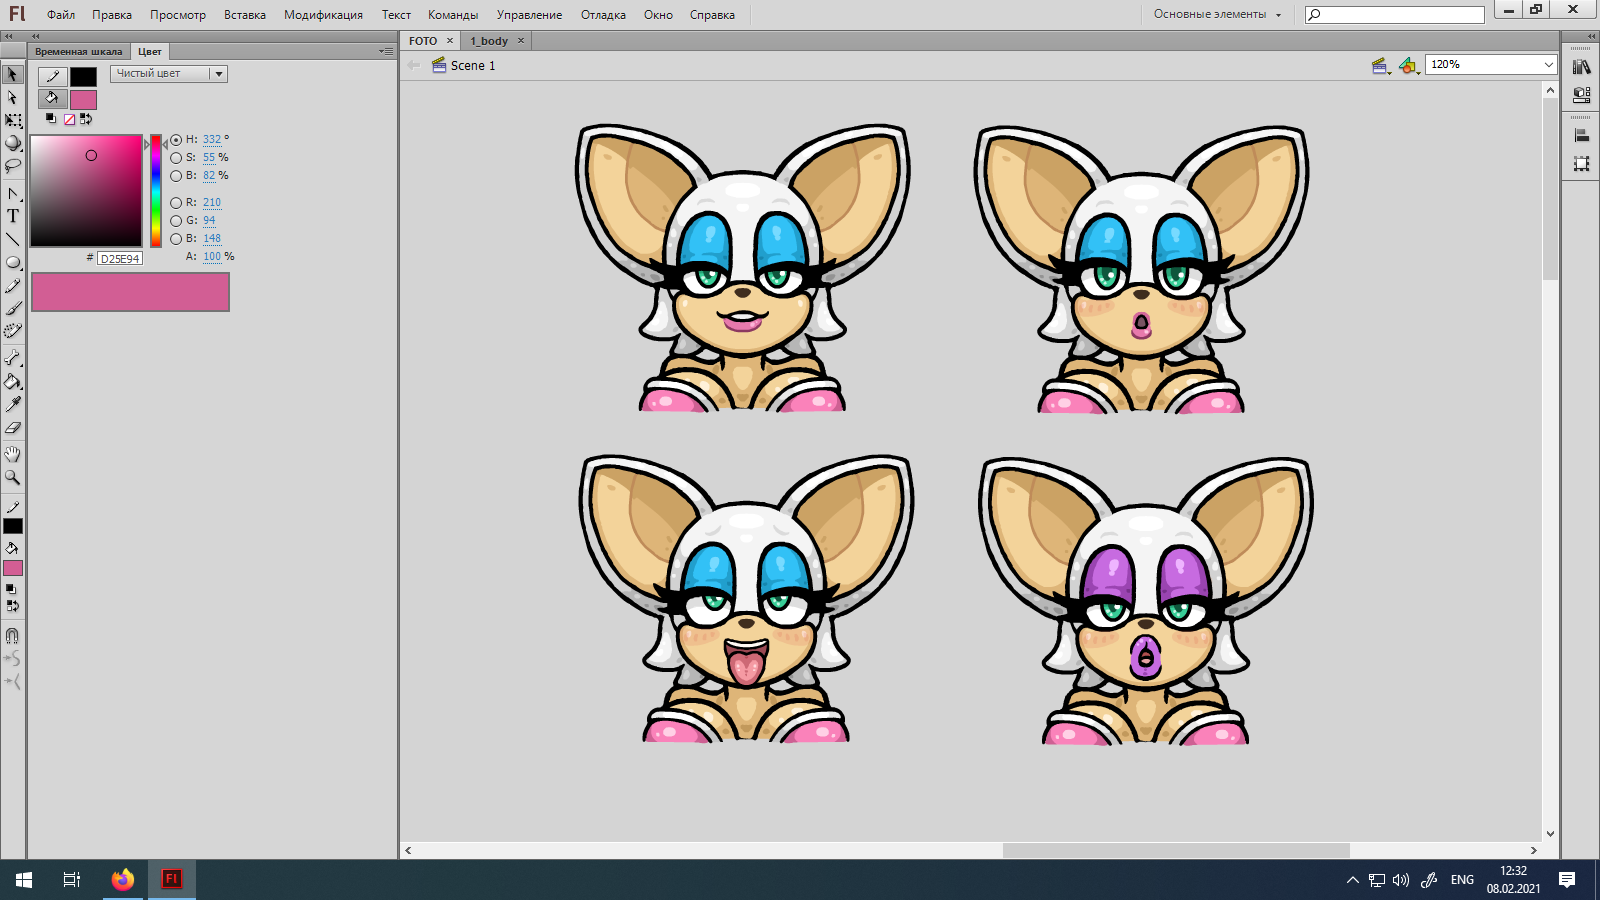Select the Pen tool
The height and width of the screenshot is (900, 1600).
(13, 193)
